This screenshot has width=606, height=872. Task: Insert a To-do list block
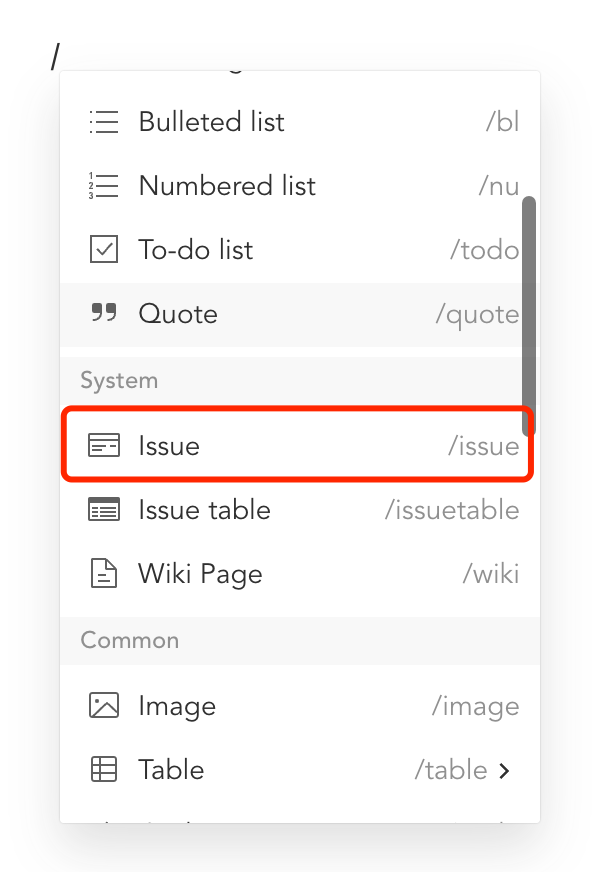coord(300,250)
